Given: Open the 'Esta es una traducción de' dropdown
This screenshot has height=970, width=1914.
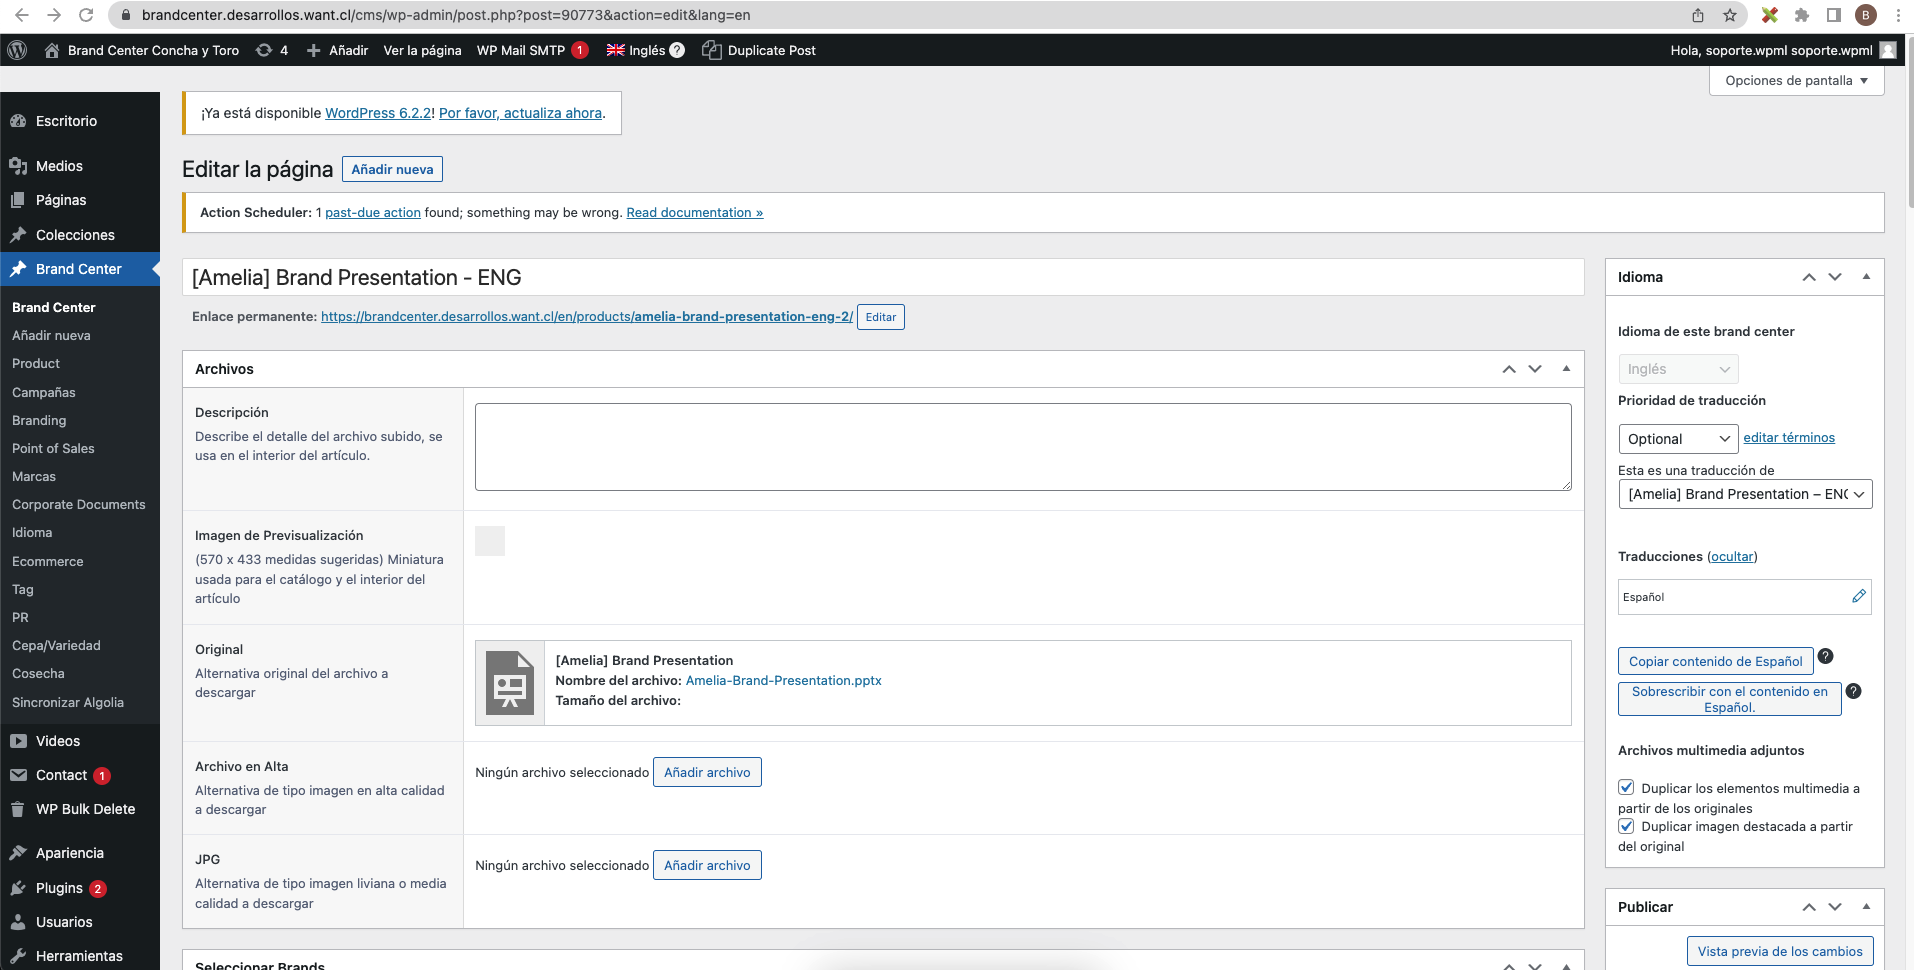Looking at the screenshot, I should click(1745, 494).
